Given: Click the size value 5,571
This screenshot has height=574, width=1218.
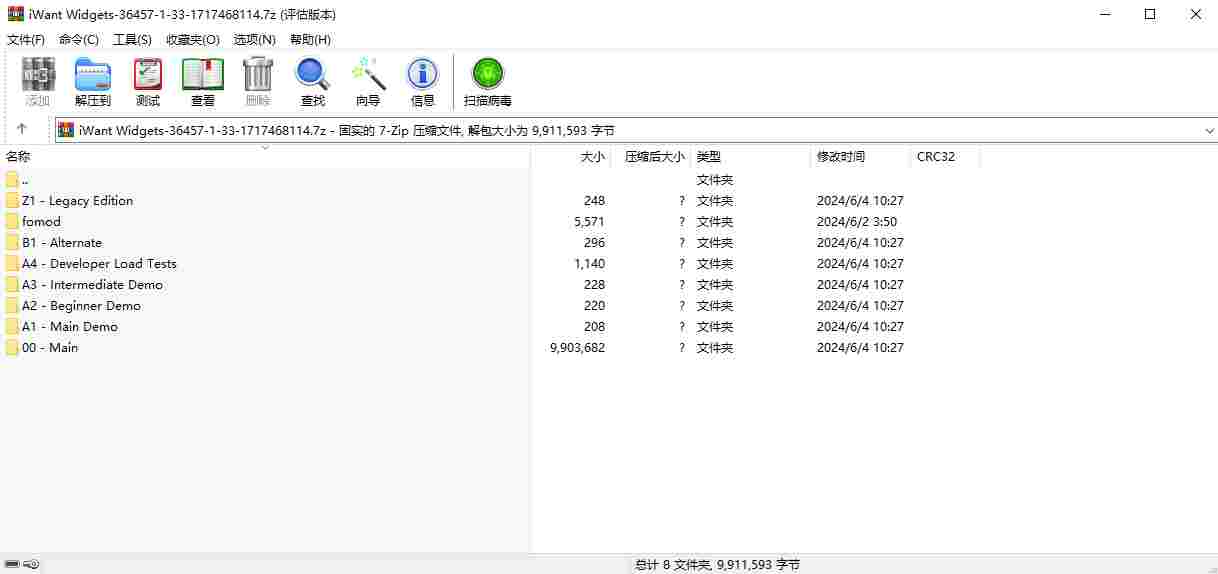Looking at the screenshot, I should [590, 222].
